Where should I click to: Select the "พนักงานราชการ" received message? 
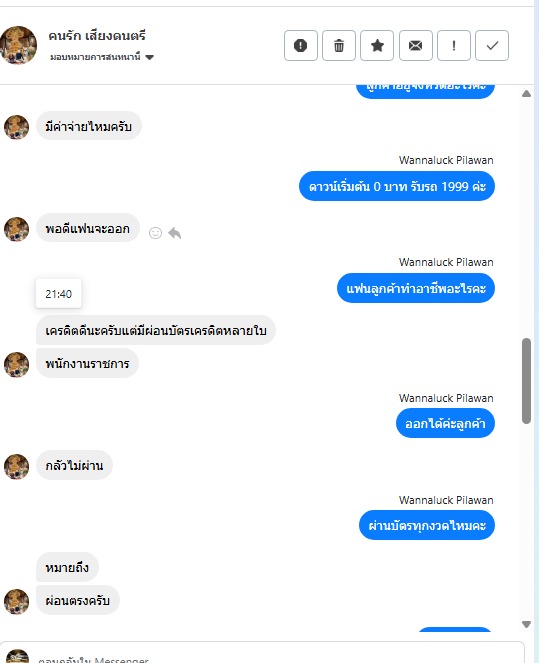point(88,363)
